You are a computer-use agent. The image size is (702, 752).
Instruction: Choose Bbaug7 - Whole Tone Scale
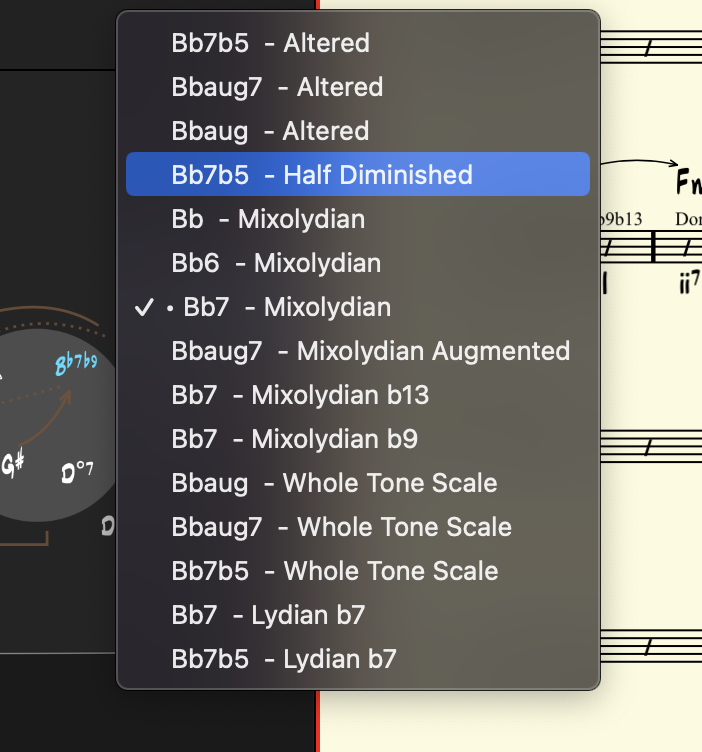[x=341, y=527]
